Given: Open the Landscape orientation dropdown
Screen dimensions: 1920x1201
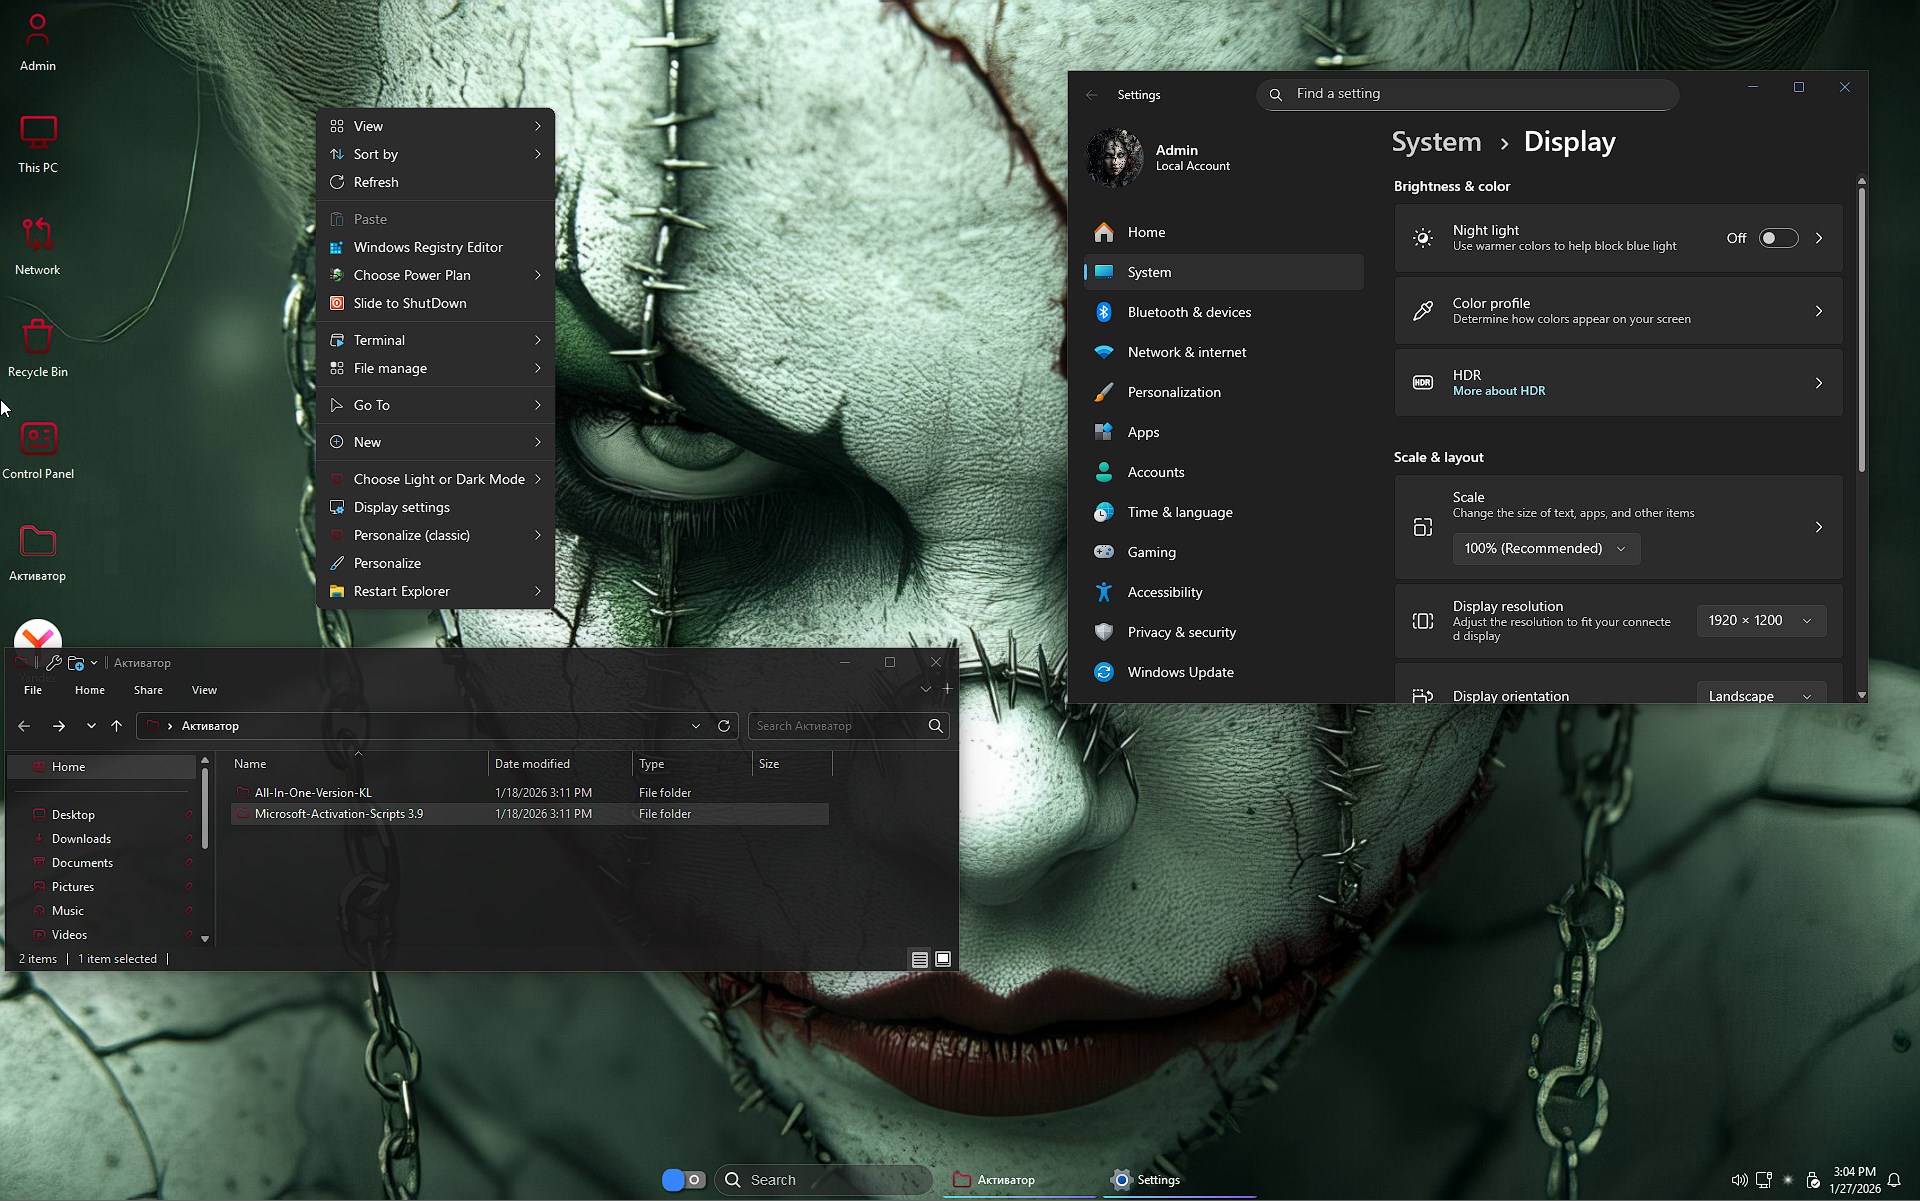Looking at the screenshot, I should pyautogui.click(x=1760, y=695).
